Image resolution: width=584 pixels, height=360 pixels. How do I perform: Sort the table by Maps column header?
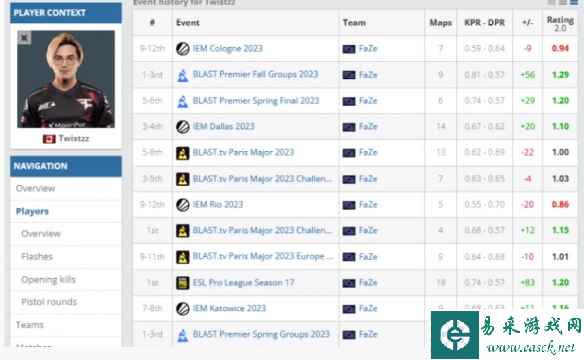(x=441, y=23)
